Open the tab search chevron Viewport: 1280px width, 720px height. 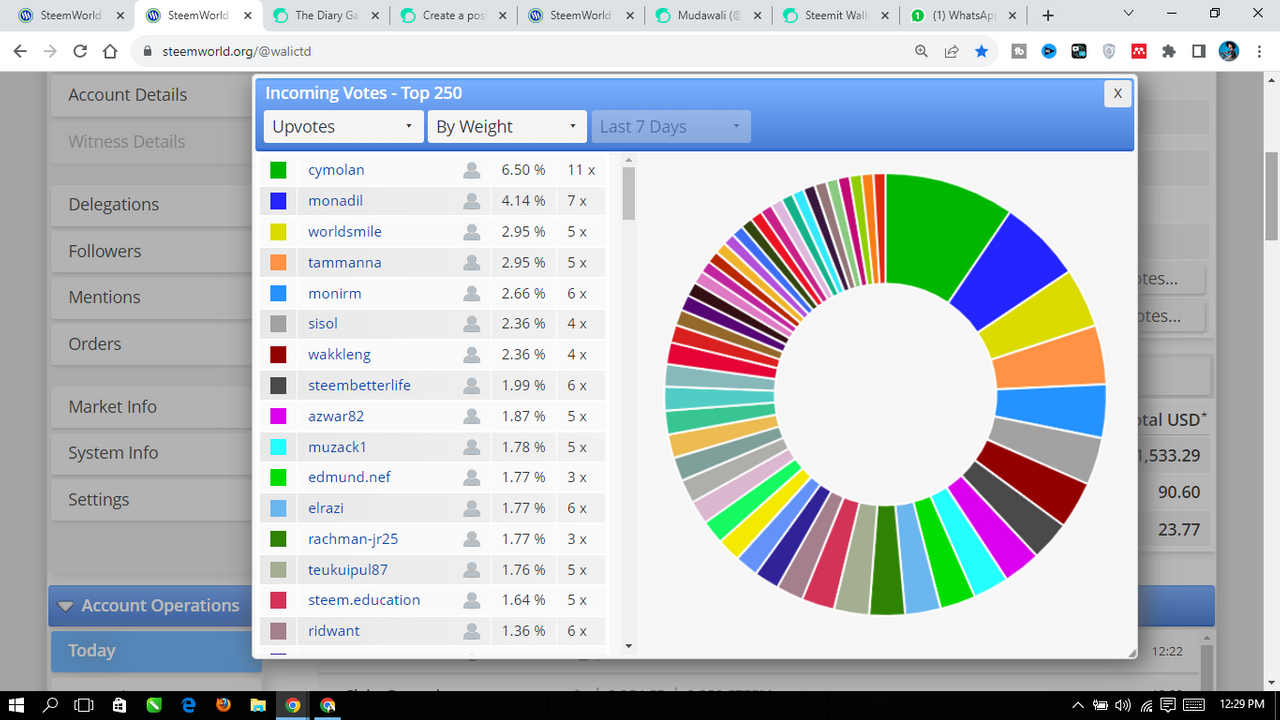(1128, 14)
